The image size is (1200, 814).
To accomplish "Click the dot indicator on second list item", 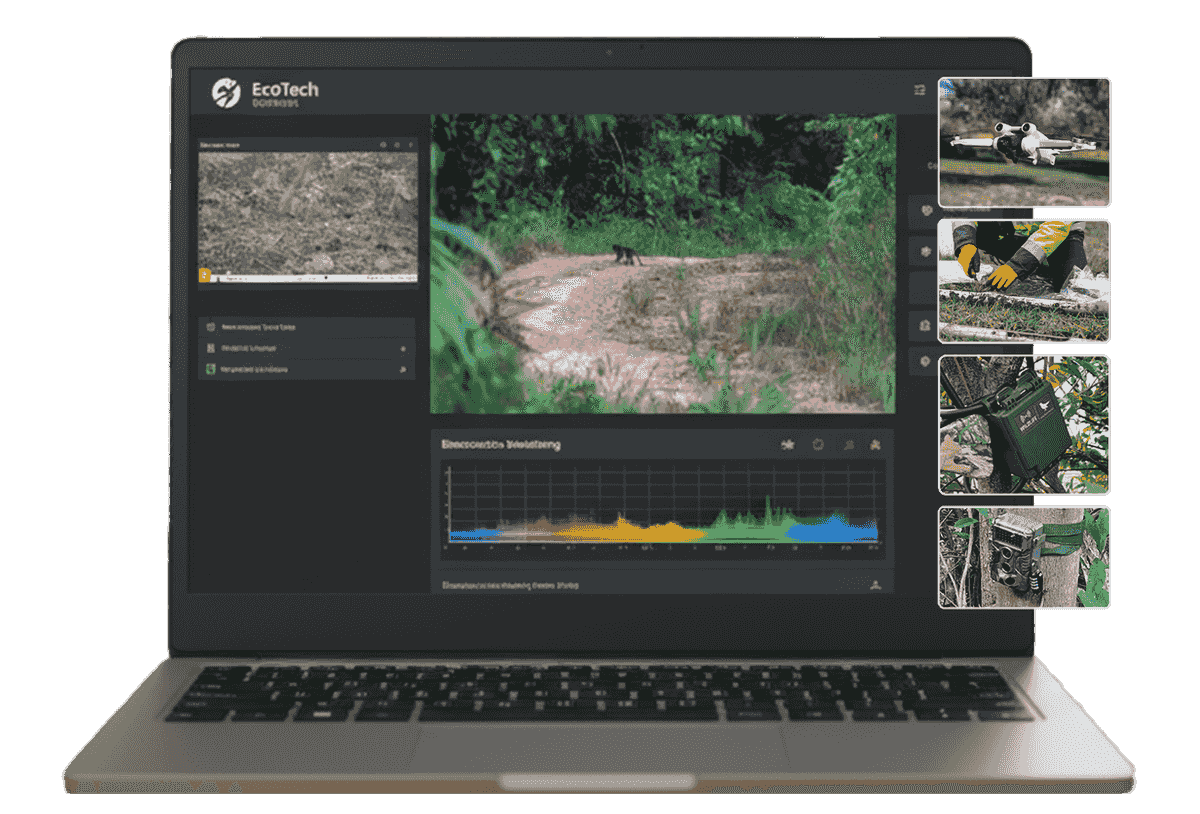I will 403,349.
